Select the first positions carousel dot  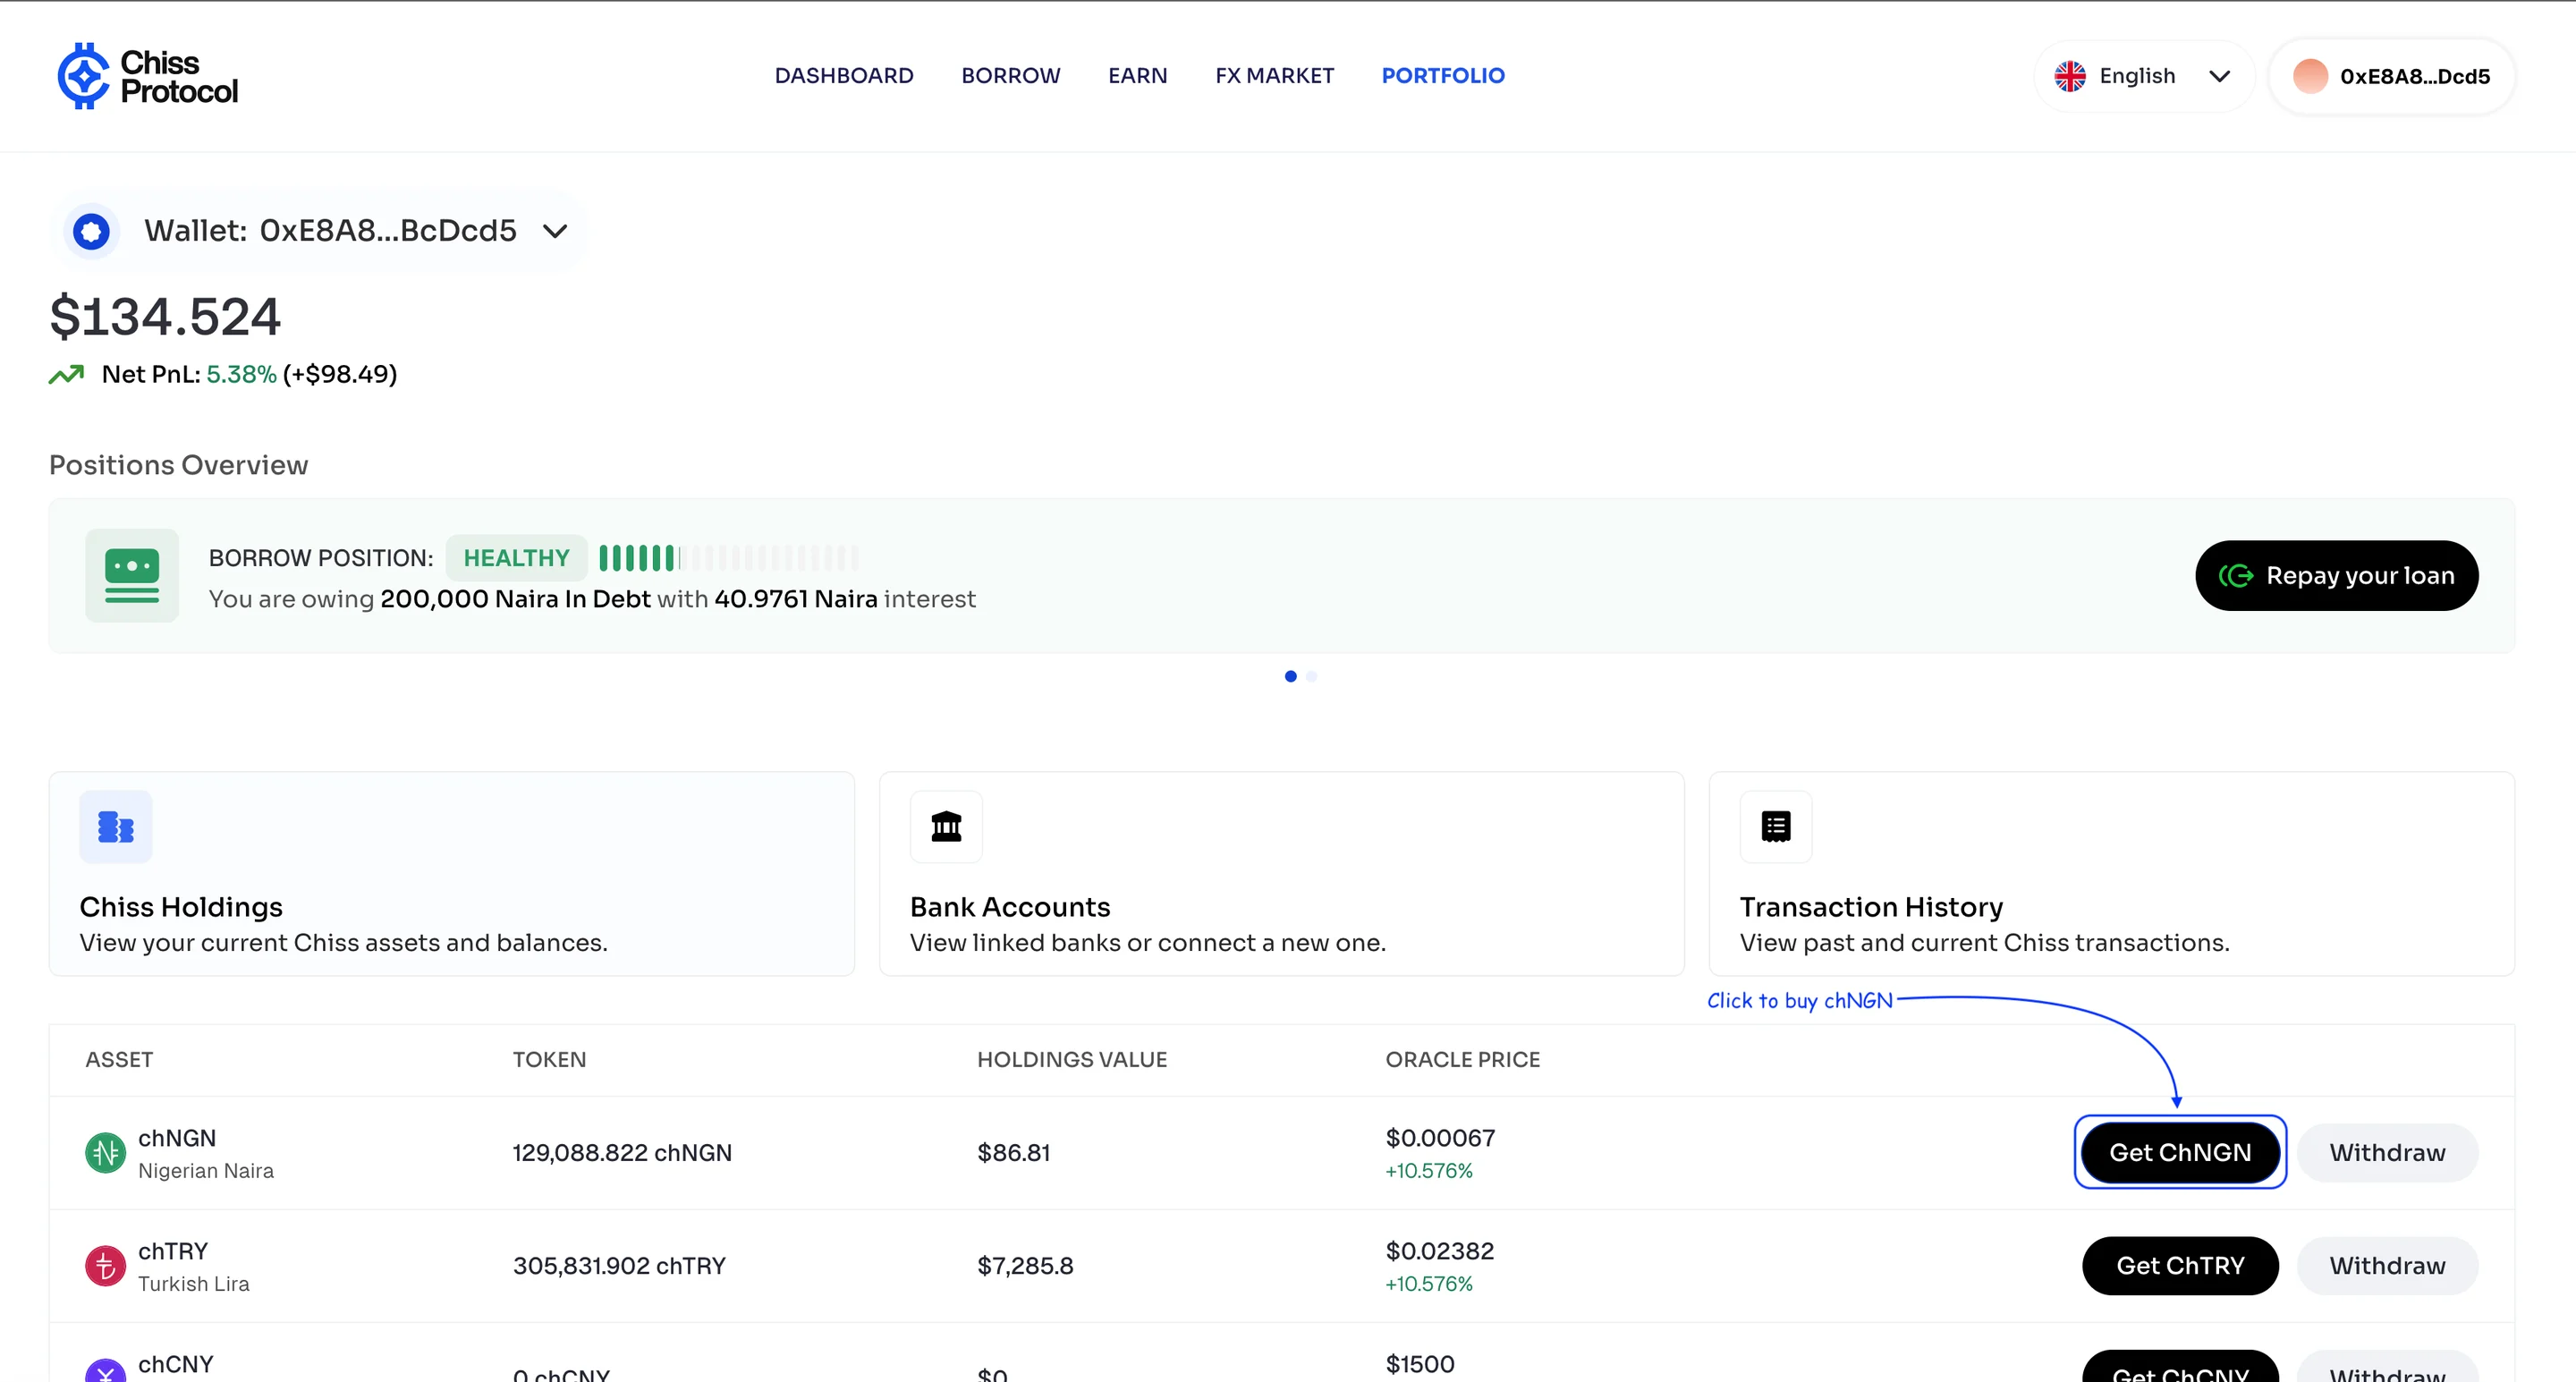(x=1290, y=677)
